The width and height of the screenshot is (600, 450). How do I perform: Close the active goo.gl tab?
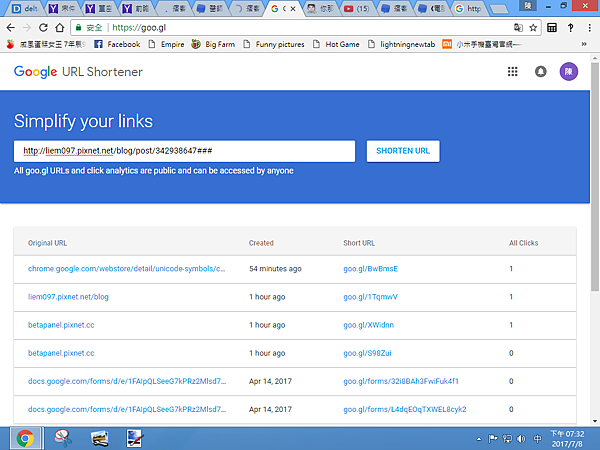point(293,8)
